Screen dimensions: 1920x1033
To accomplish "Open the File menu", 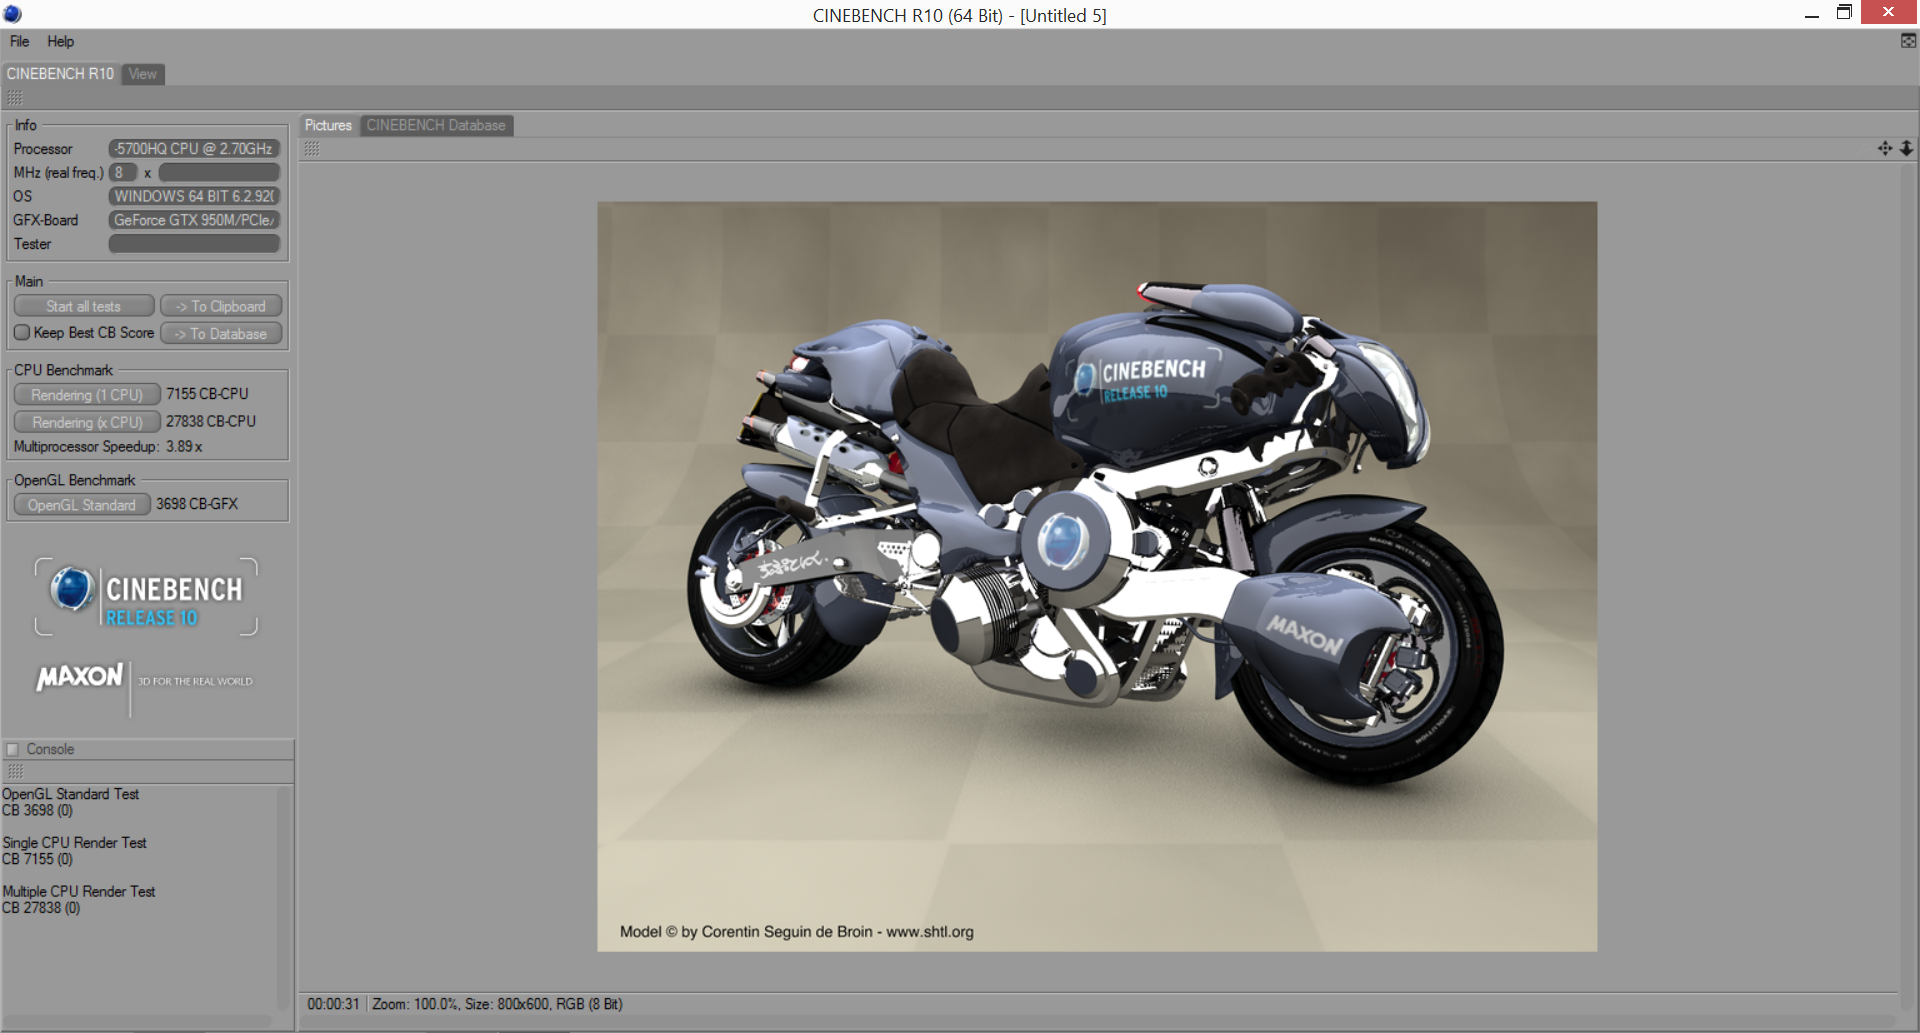I will 20,41.
